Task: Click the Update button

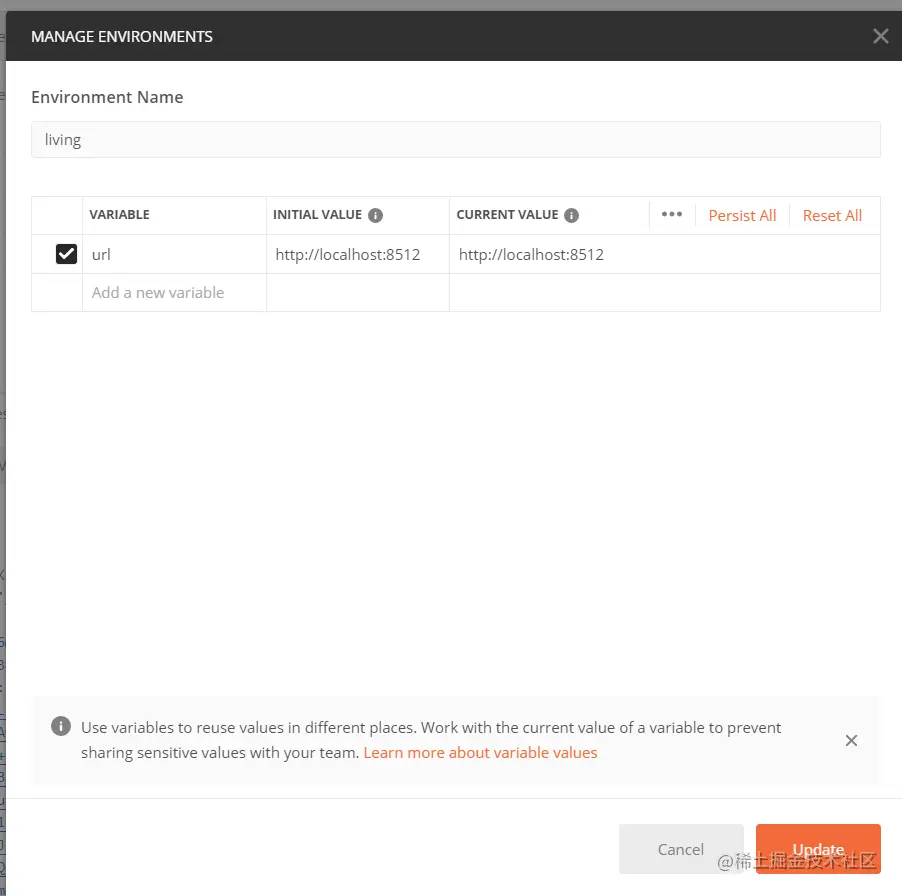Action: click(x=818, y=849)
